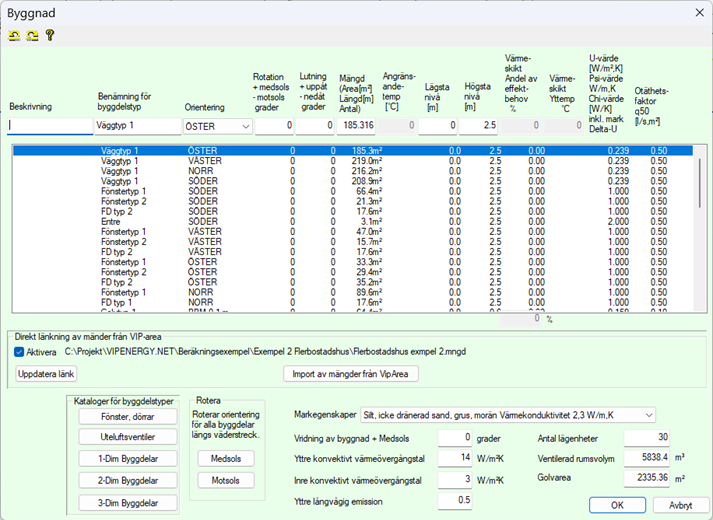Open the 2-Dim Byggdelar catalog
713x520 pixels.
point(126,481)
